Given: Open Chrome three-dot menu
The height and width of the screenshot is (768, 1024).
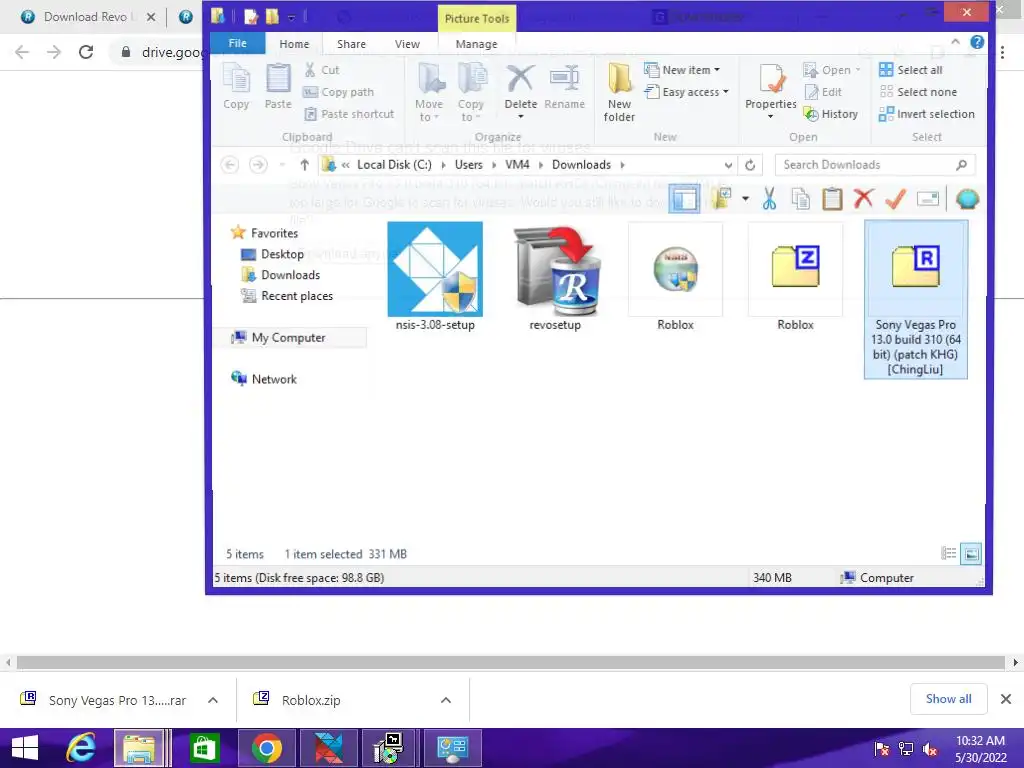Looking at the screenshot, I should point(1002,52).
